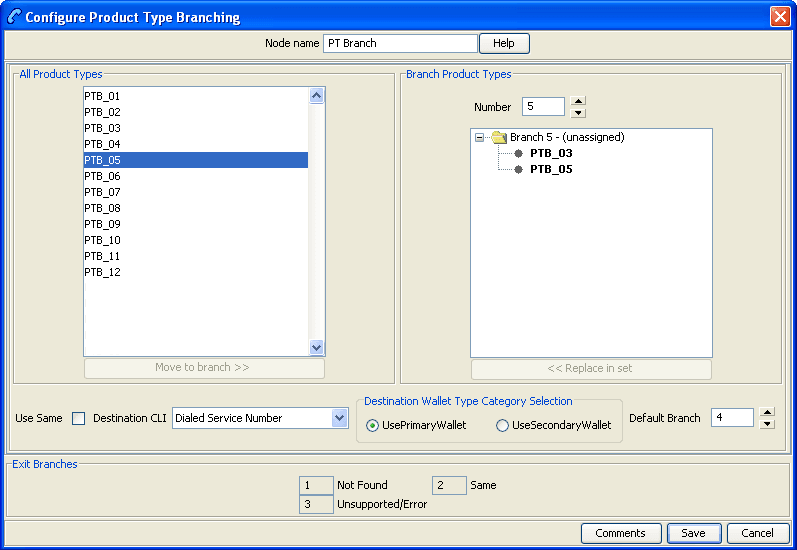Screen dimensions: 797x550
Task: Increase the Default Branch value
Action: 767,412
